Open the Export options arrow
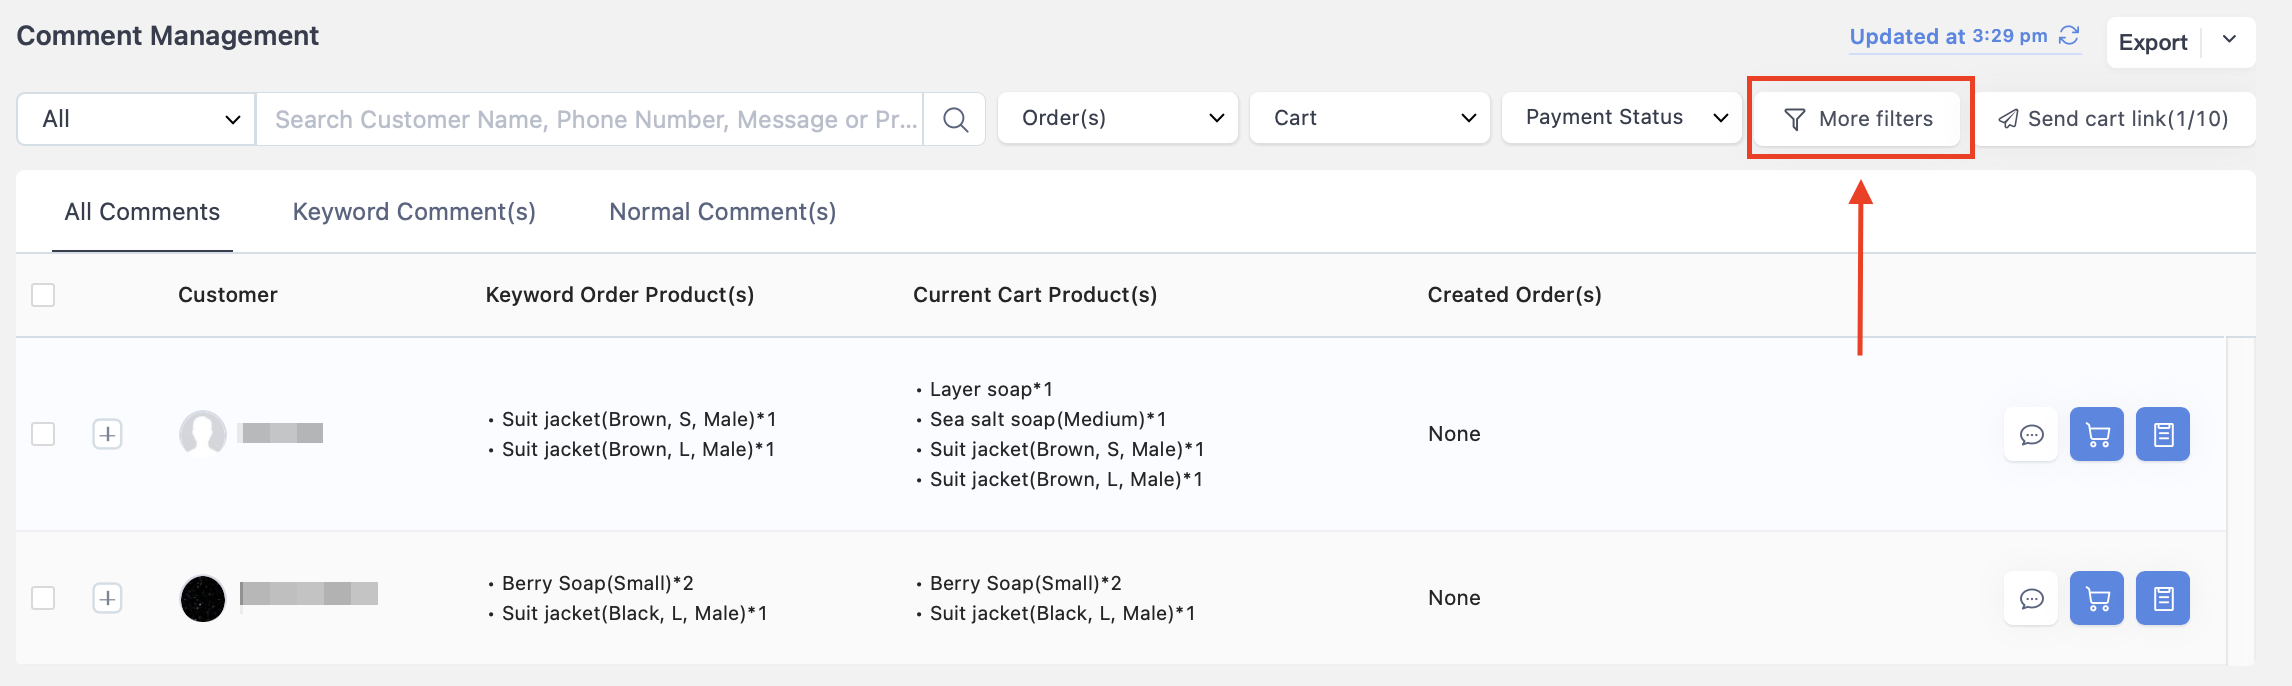The width and height of the screenshot is (2292, 686). point(2229,41)
